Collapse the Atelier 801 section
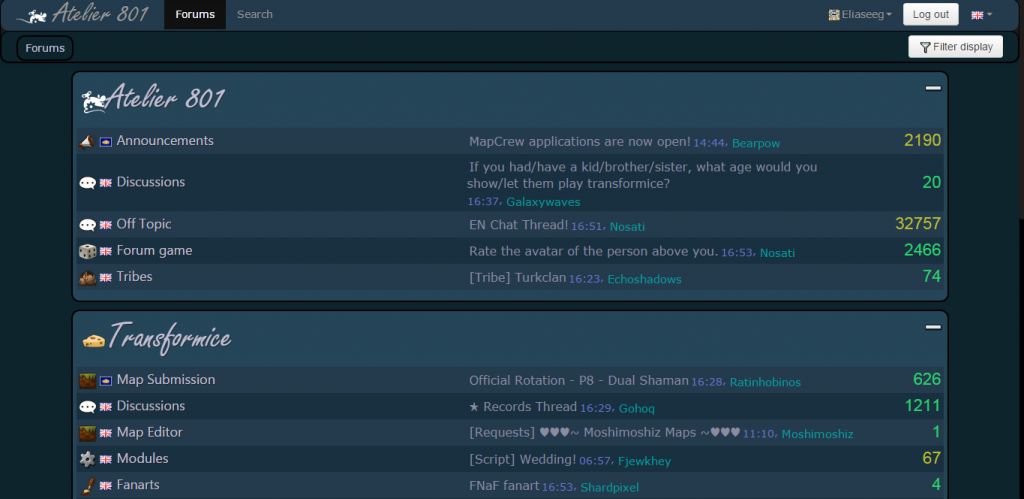Screen dimensions: 1024x499 (x=933, y=88)
